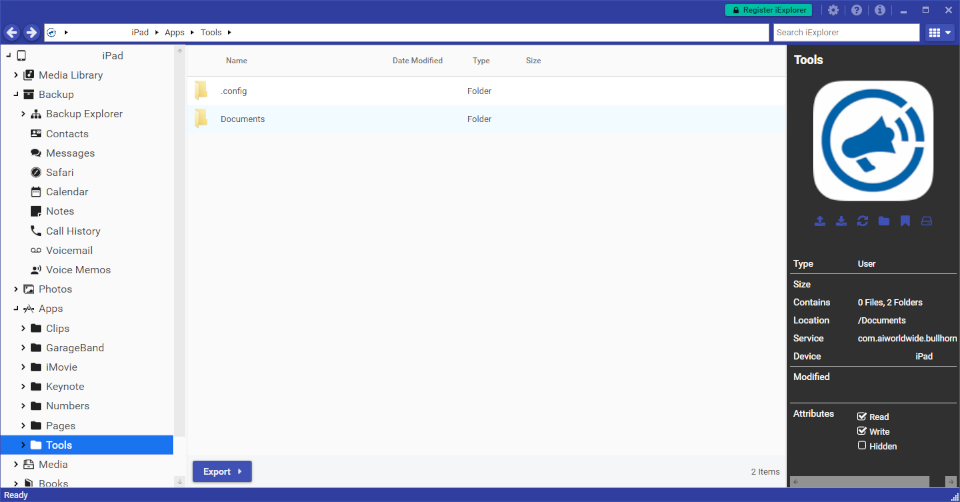The height and width of the screenshot is (502, 960).
Task: Open the view mode grid dropdown
Action: (940, 33)
